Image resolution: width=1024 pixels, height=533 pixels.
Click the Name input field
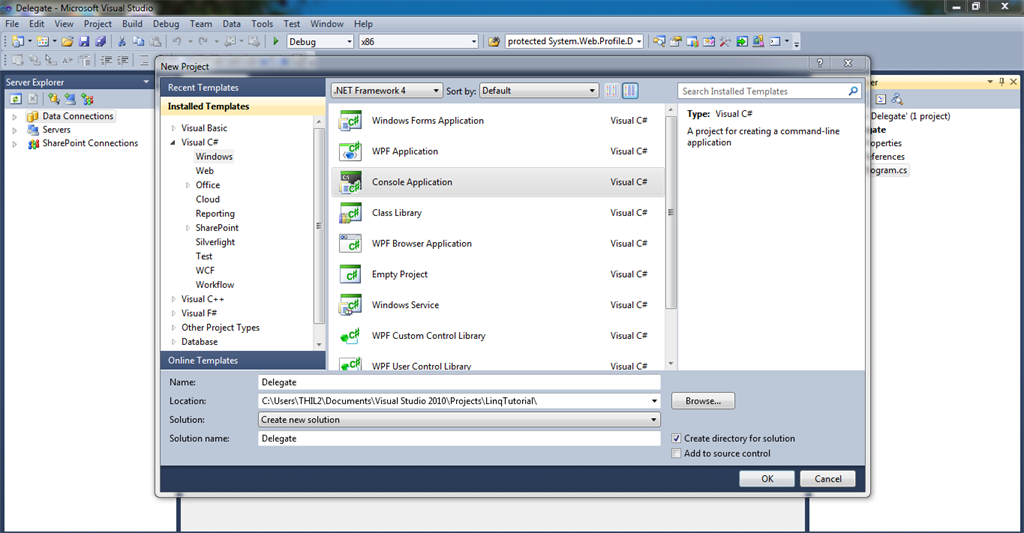(459, 382)
